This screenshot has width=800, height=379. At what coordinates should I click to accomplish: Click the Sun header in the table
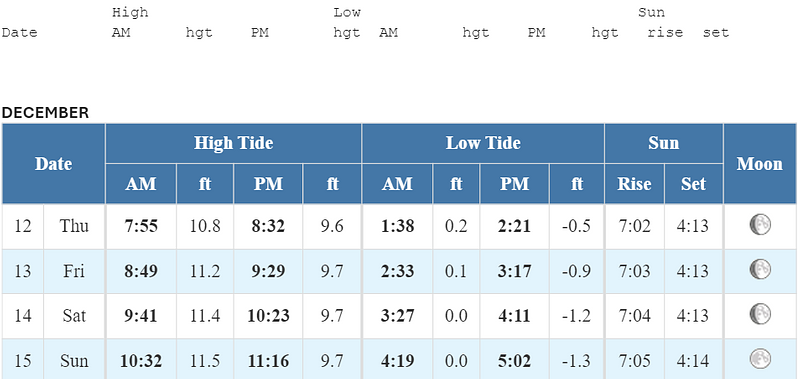pos(664,143)
